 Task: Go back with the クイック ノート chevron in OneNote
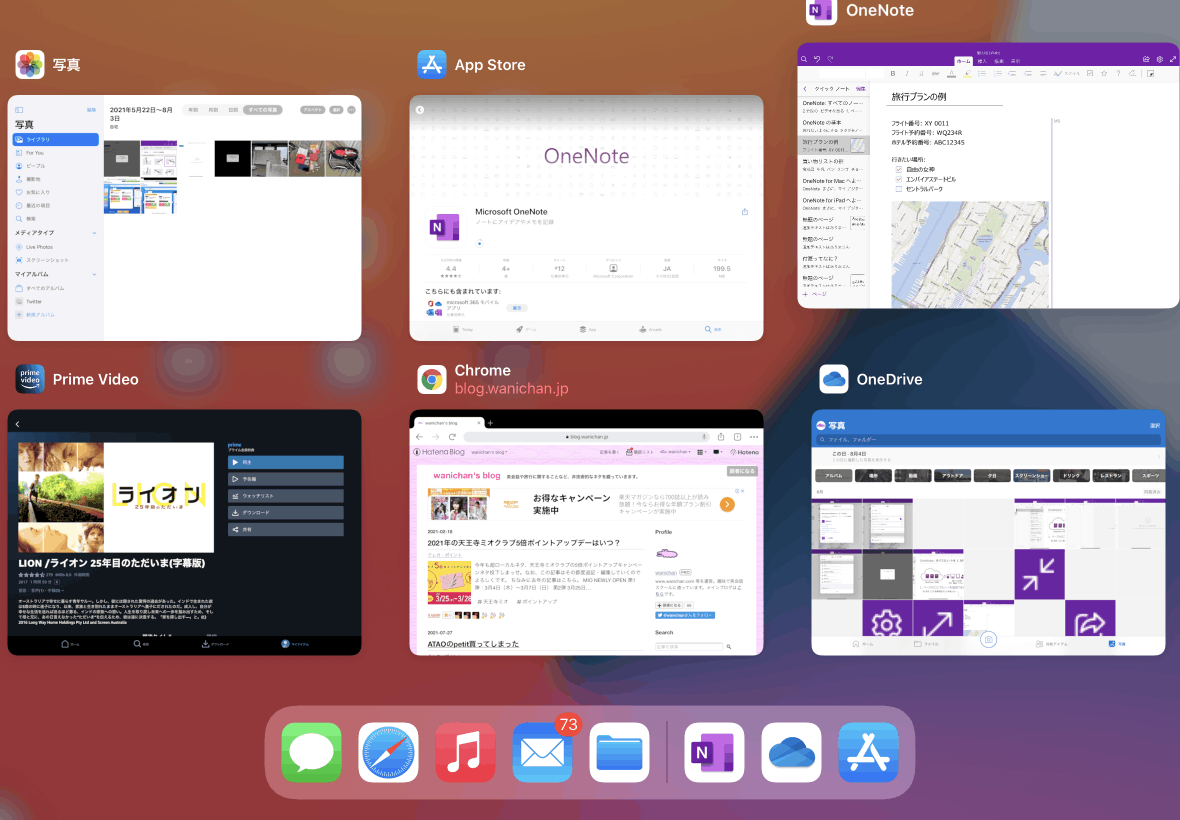point(805,89)
